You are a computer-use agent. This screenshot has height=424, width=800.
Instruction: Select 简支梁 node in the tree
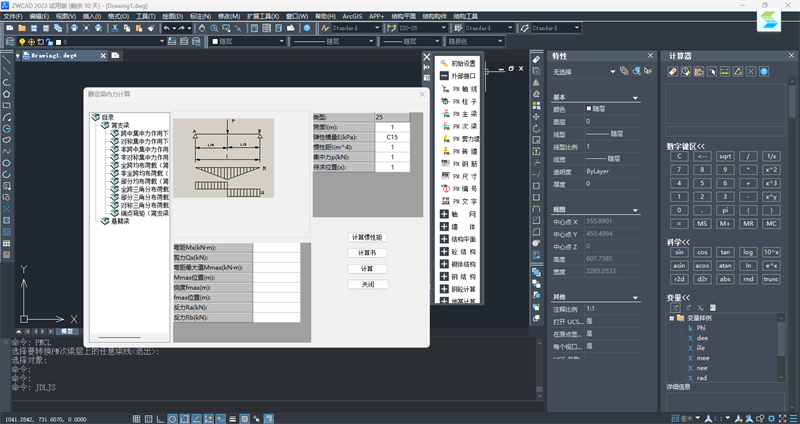pyautogui.click(x=119, y=125)
